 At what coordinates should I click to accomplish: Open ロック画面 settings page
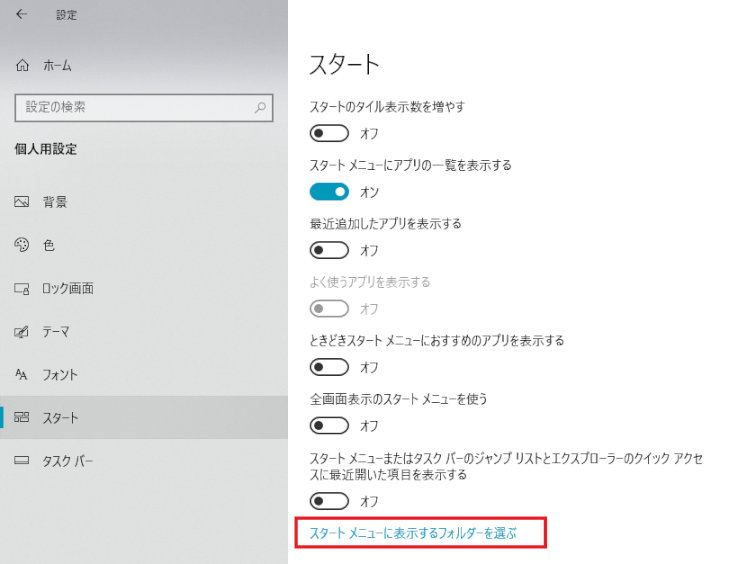point(144,288)
